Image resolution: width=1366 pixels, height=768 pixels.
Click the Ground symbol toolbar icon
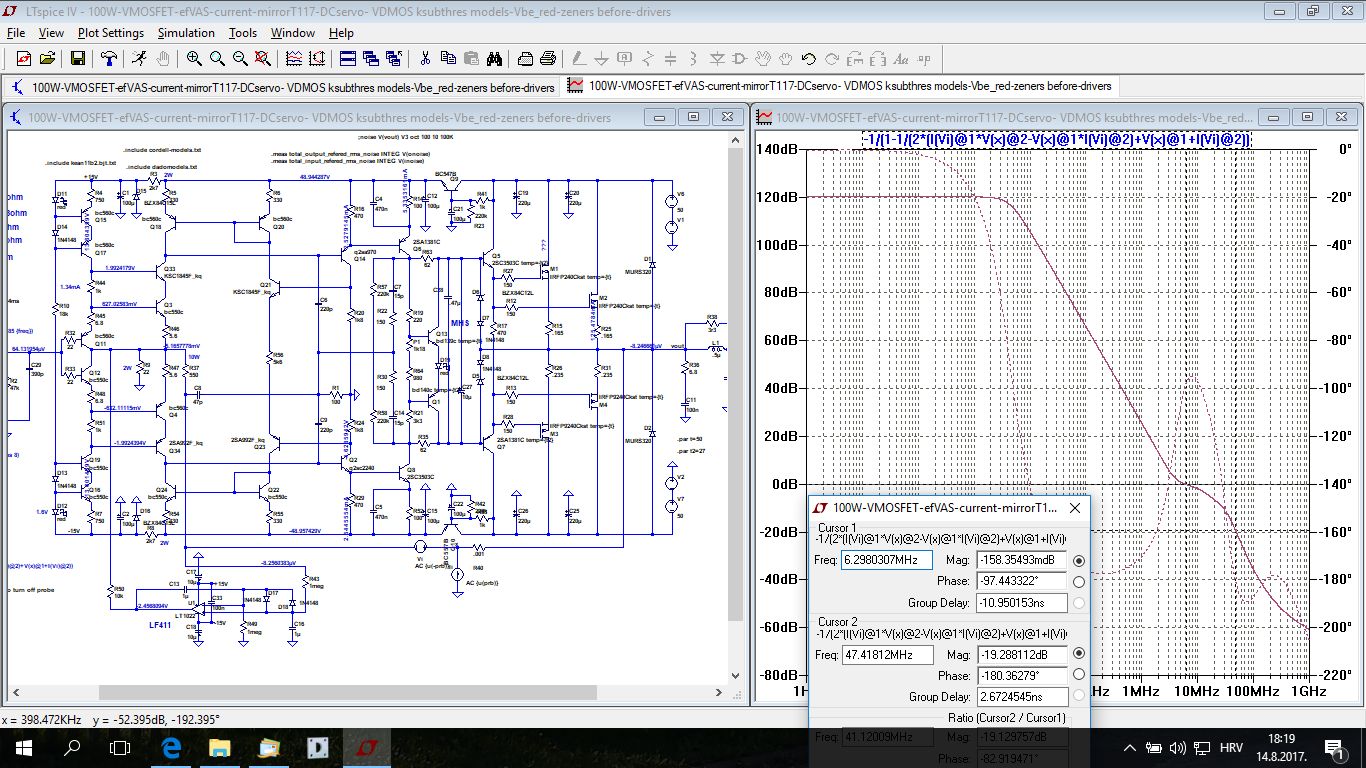point(602,58)
